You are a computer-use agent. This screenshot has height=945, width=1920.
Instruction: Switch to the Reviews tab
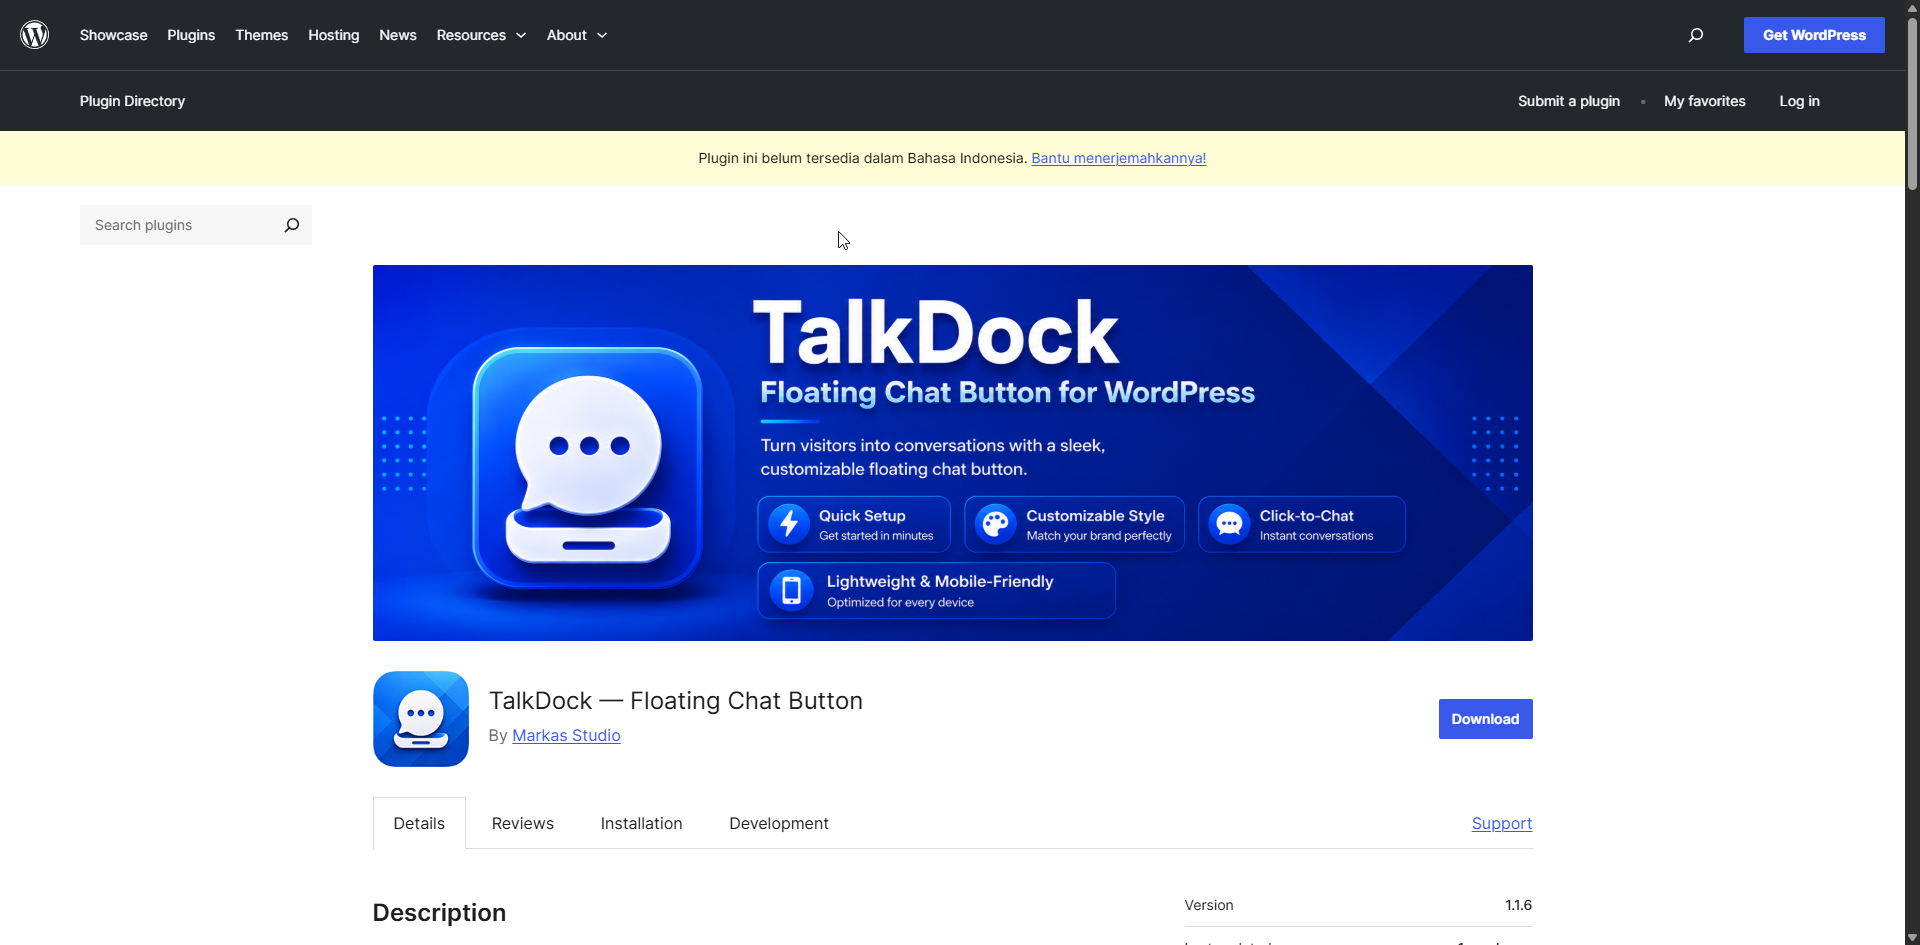pyautogui.click(x=523, y=823)
